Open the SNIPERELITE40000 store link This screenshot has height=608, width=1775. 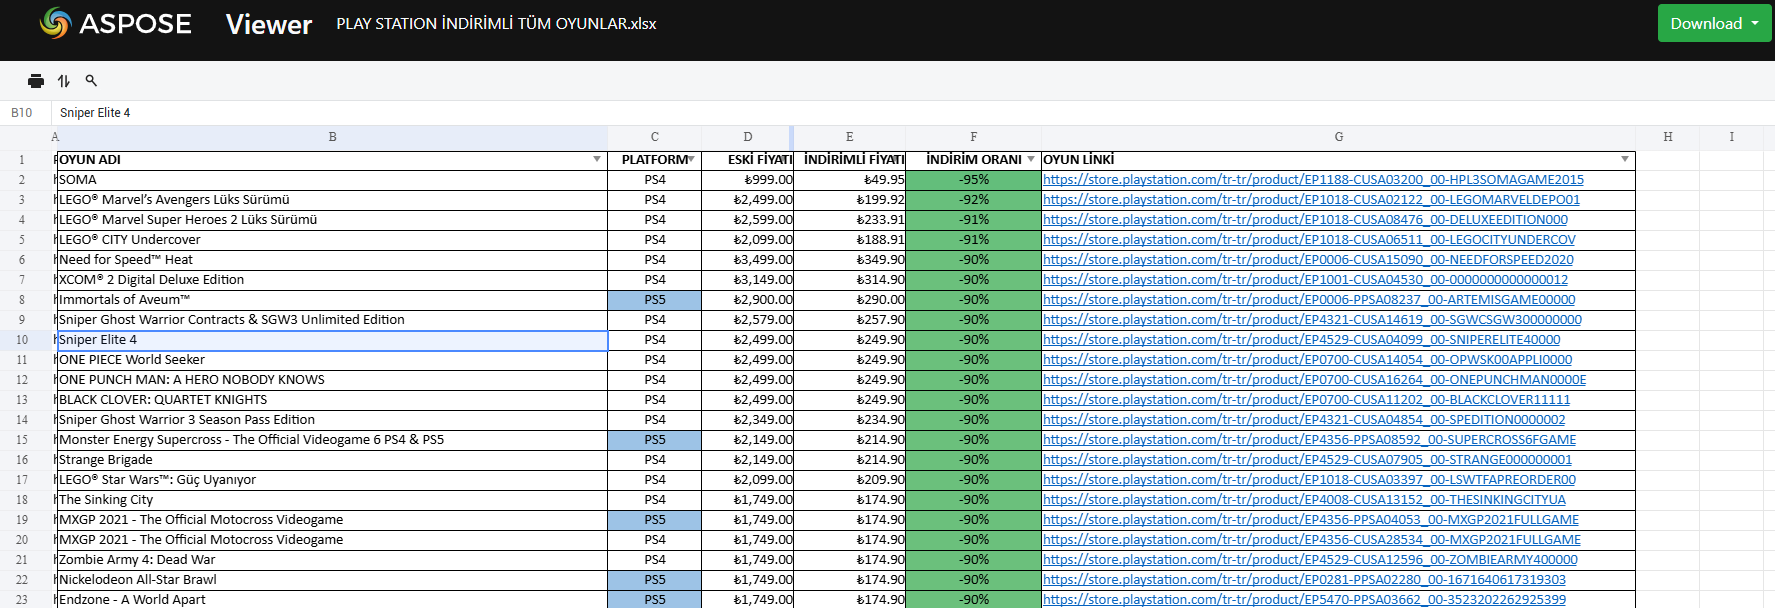1301,340
